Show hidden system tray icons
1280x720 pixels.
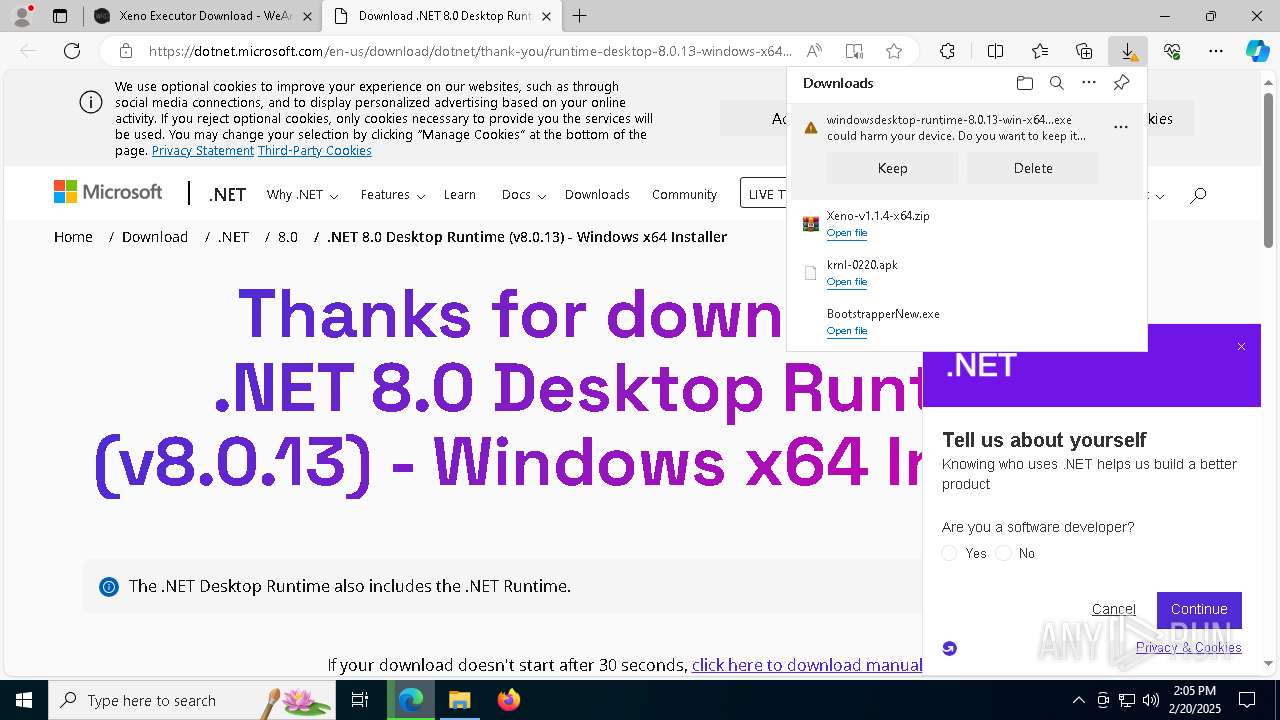(x=1078, y=700)
